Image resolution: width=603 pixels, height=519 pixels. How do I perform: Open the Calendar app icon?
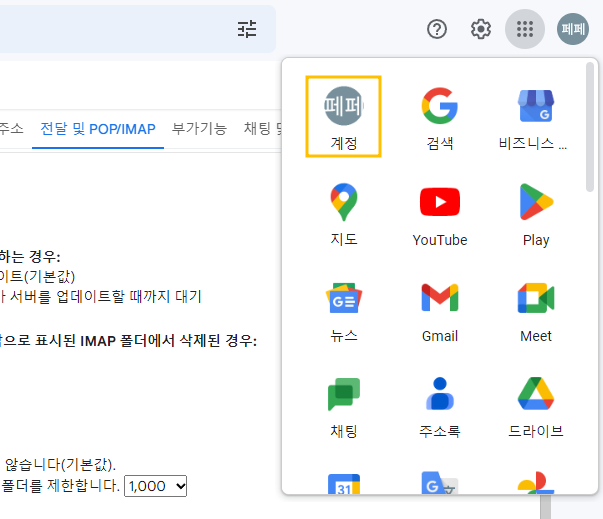coord(343,484)
